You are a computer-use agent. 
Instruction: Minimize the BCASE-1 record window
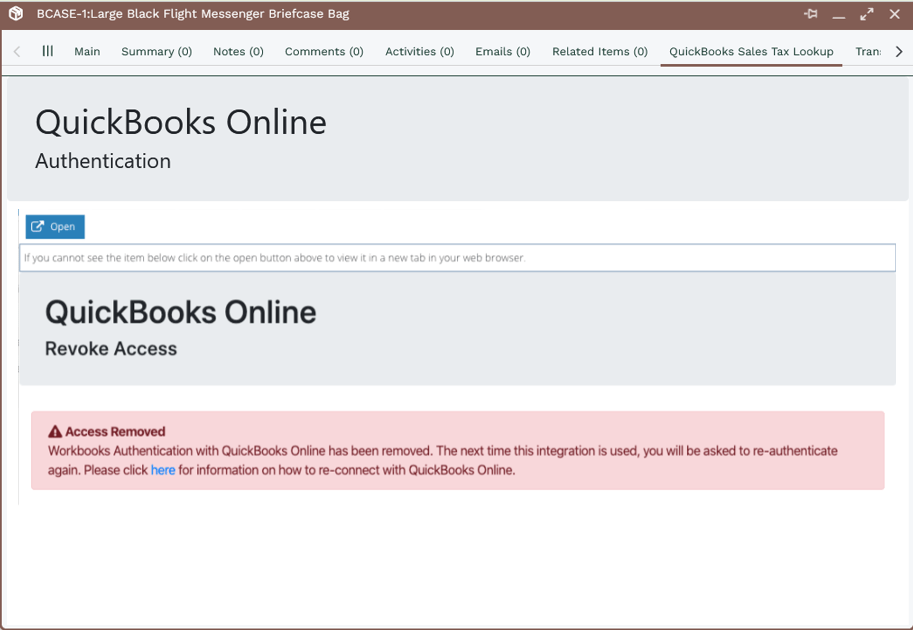click(839, 14)
